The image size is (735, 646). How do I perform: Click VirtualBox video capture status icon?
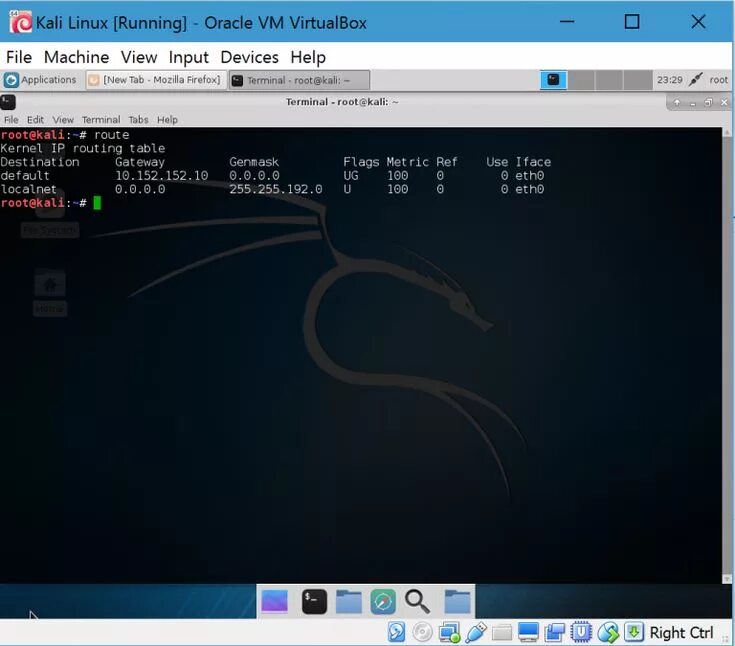pos(555,632)
